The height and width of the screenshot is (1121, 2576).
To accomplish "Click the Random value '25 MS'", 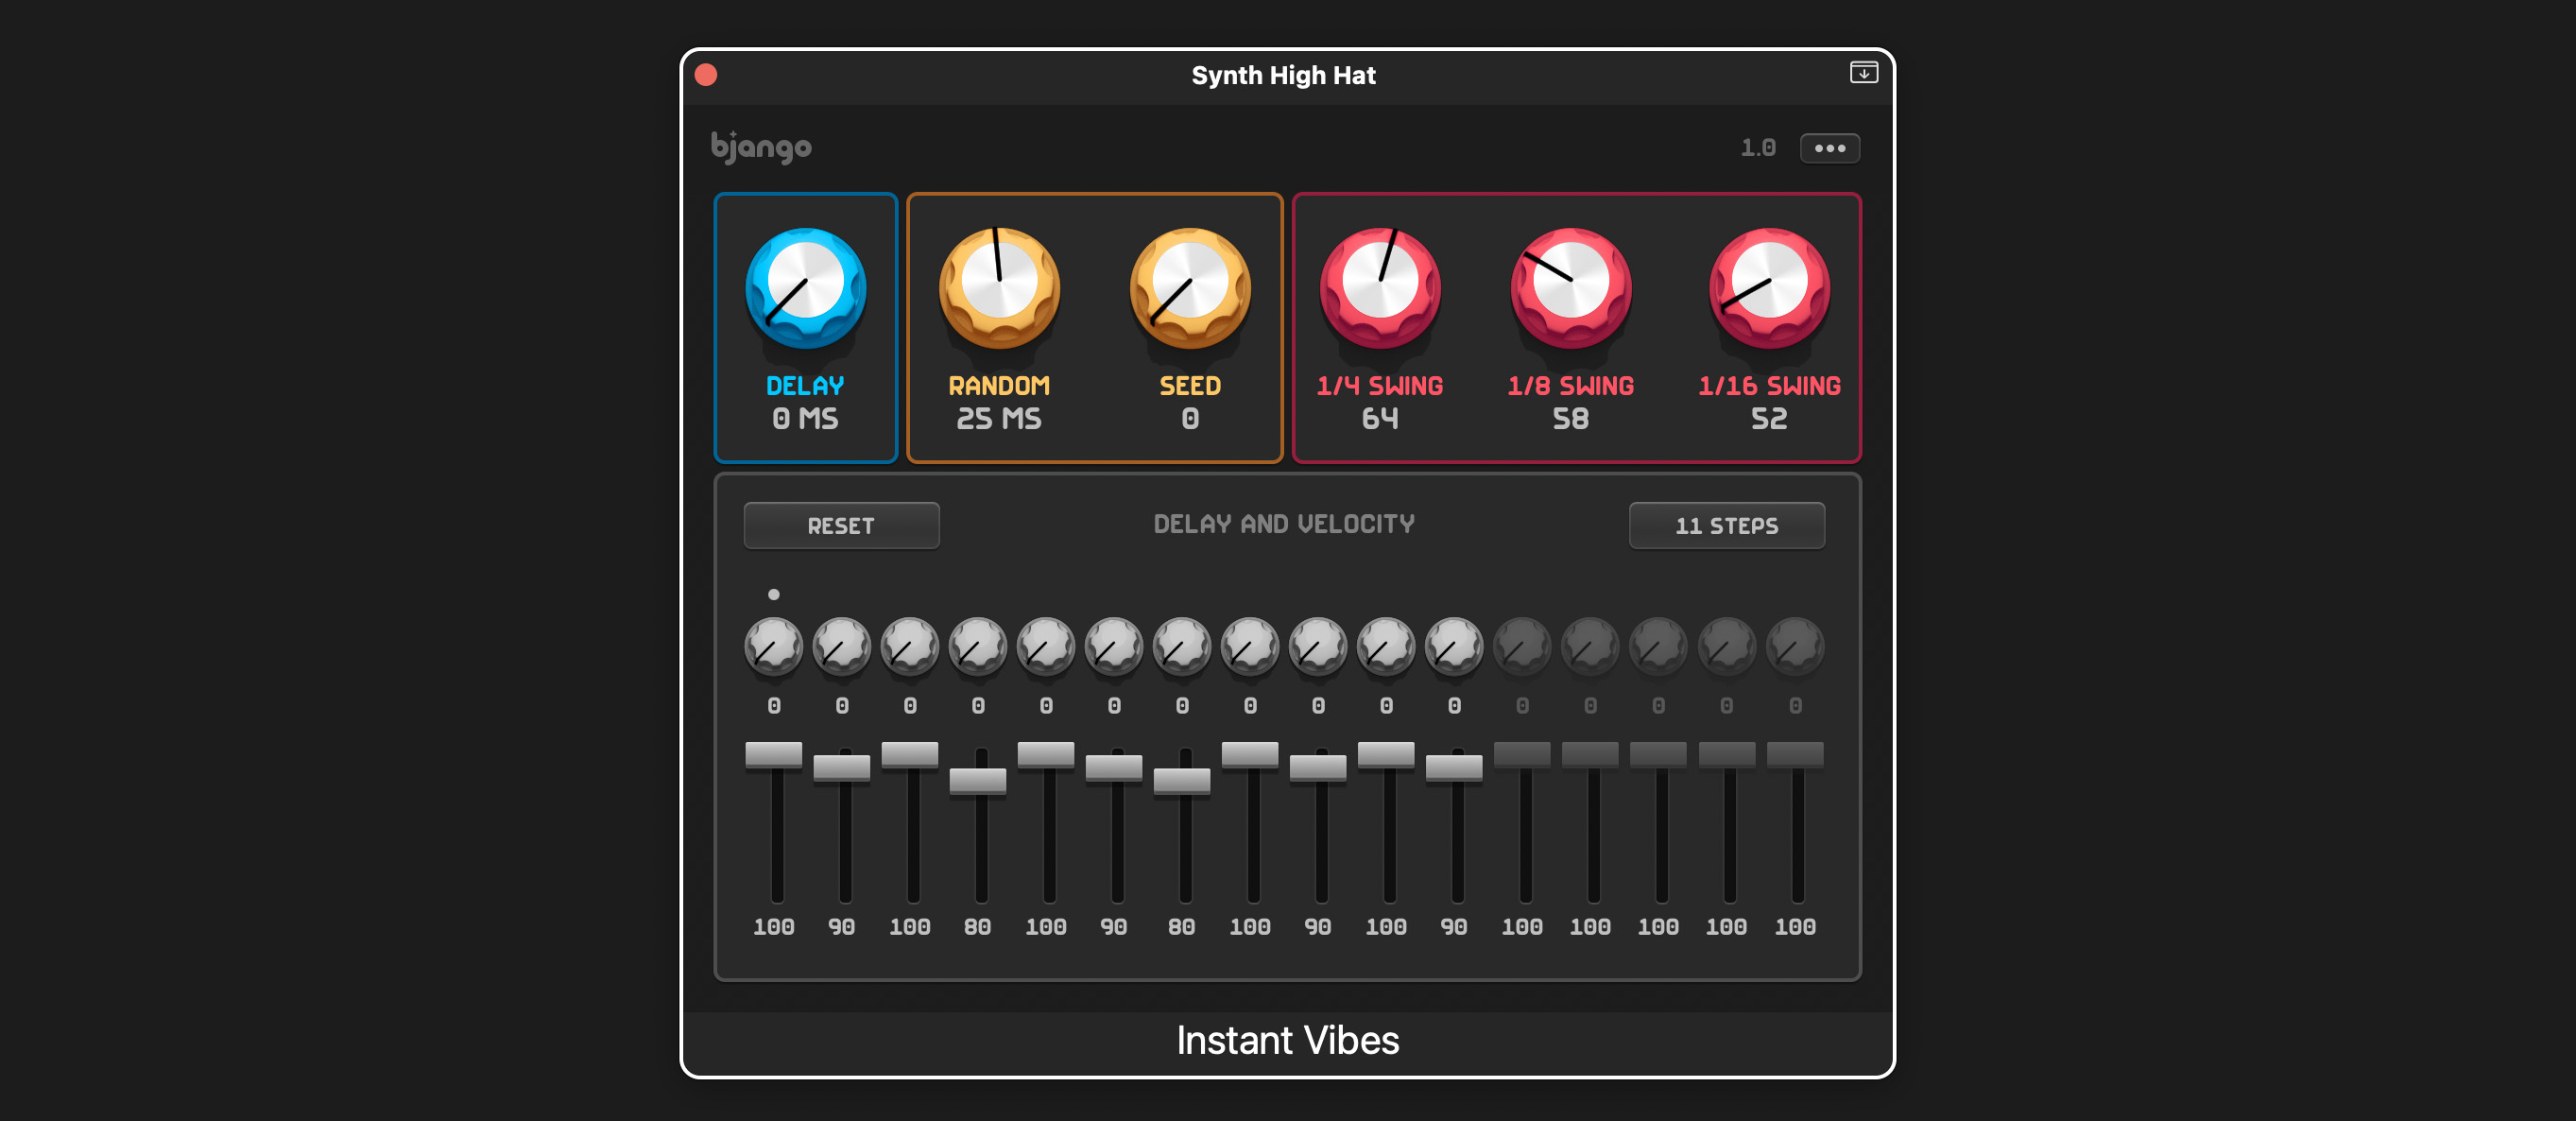I will tap(999, 419).
